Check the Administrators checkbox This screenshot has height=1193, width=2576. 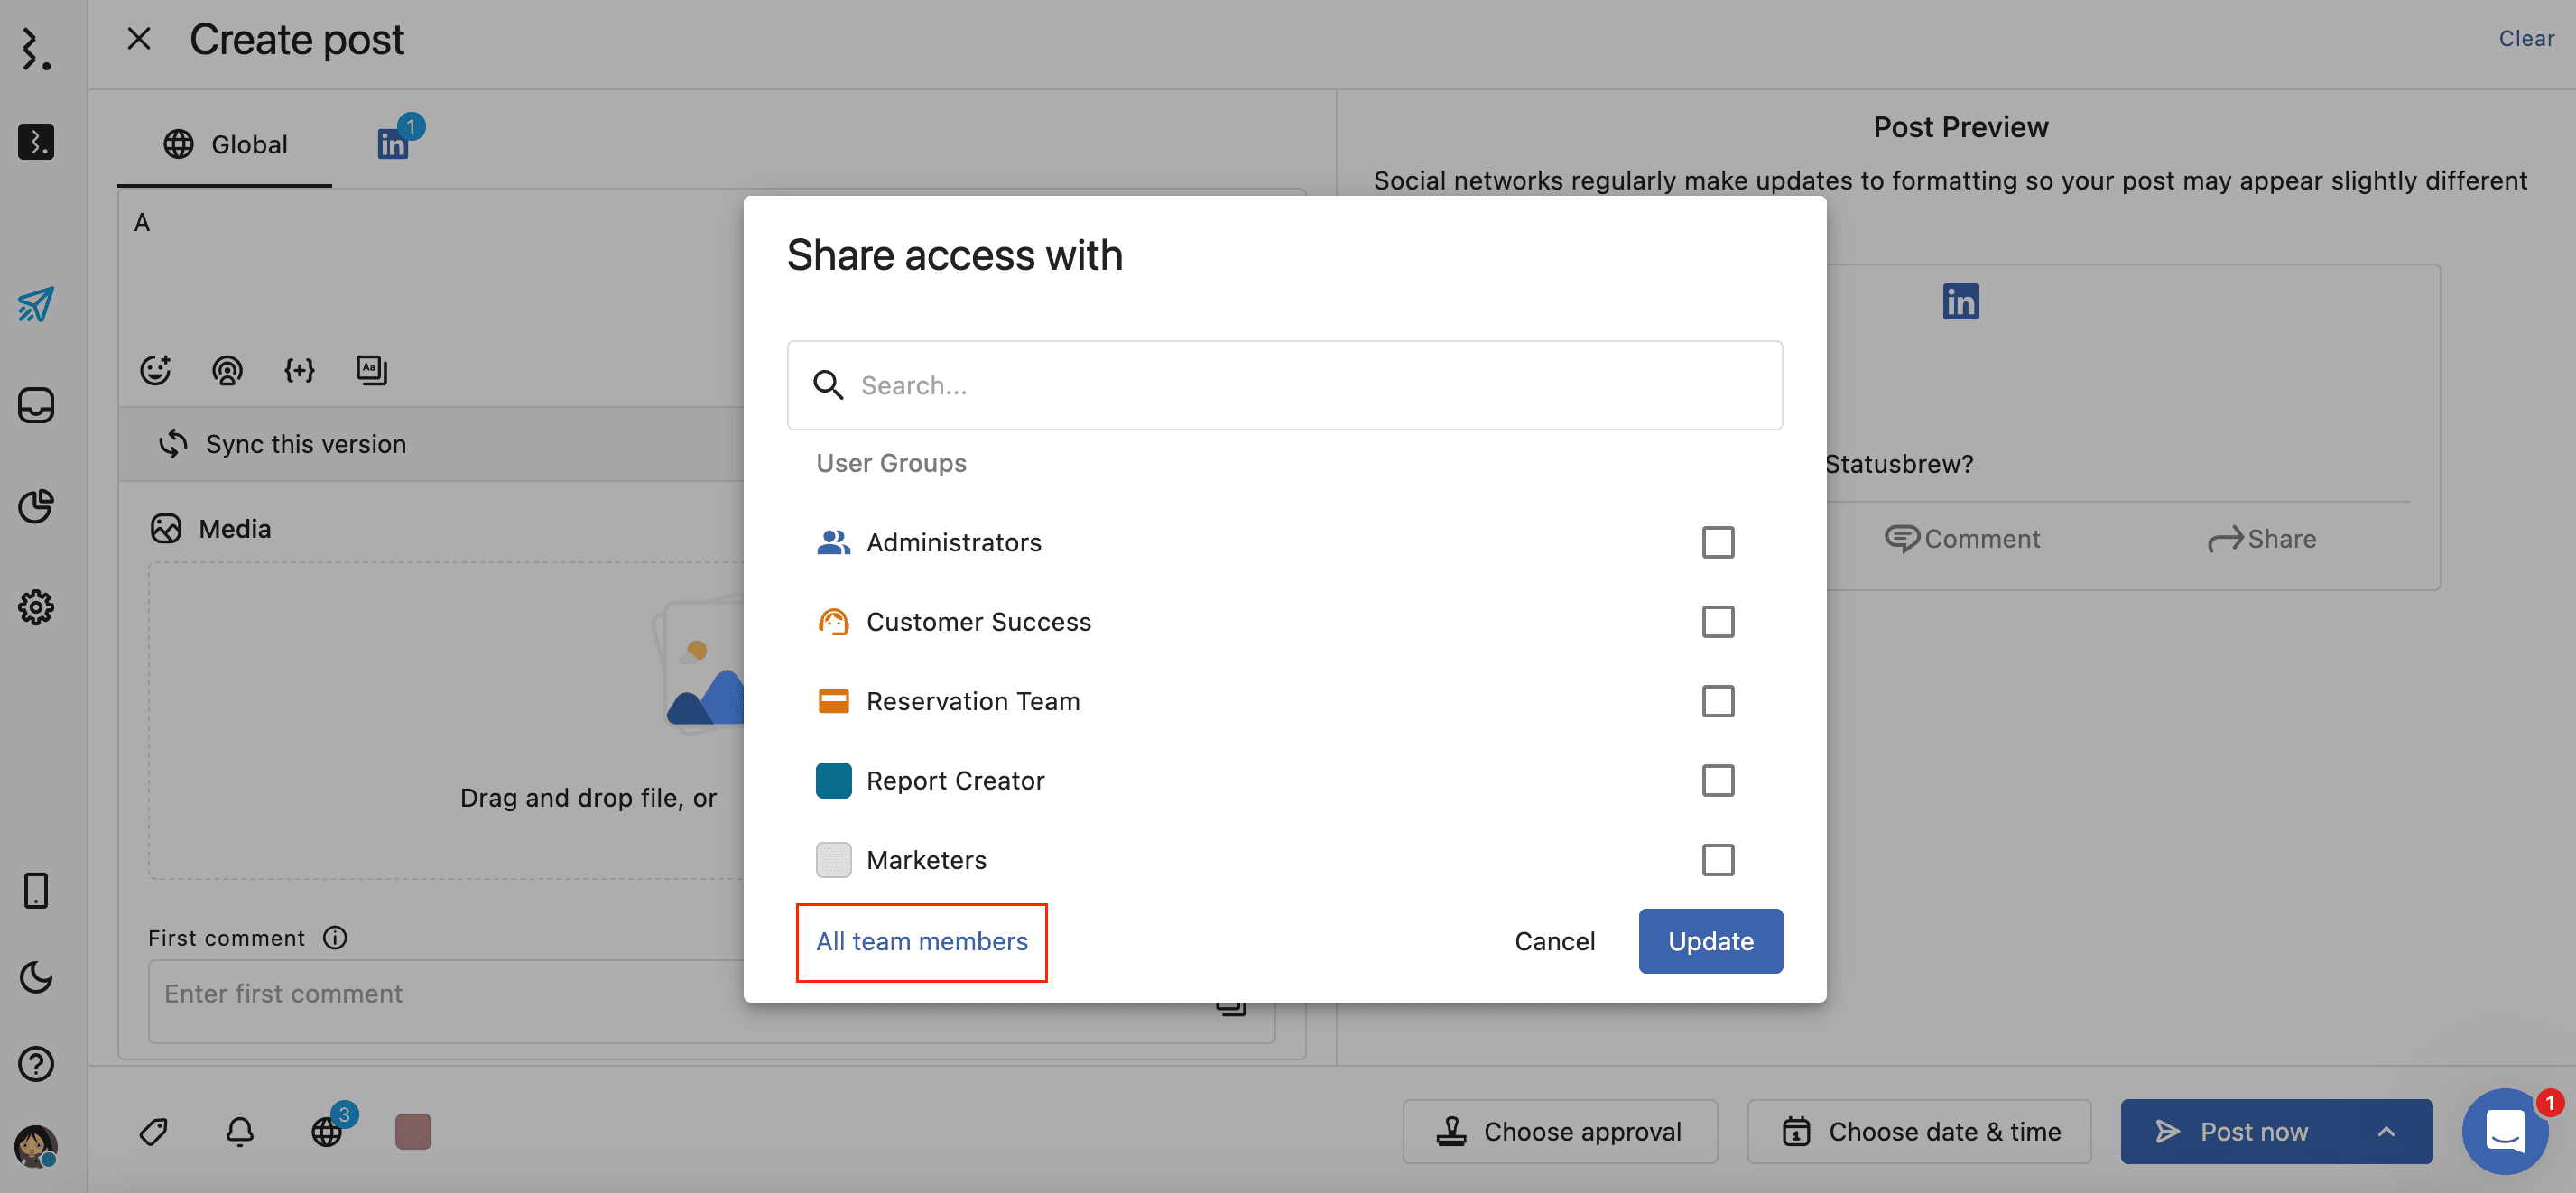click(1717, 542)
